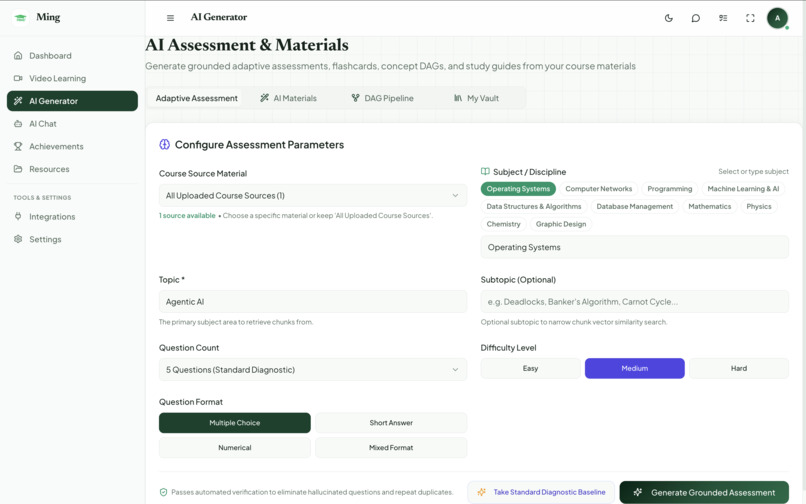Viewport: 806px width, 504px height.
Task: Select the Graphic Design subject chip
Action: 561,224
